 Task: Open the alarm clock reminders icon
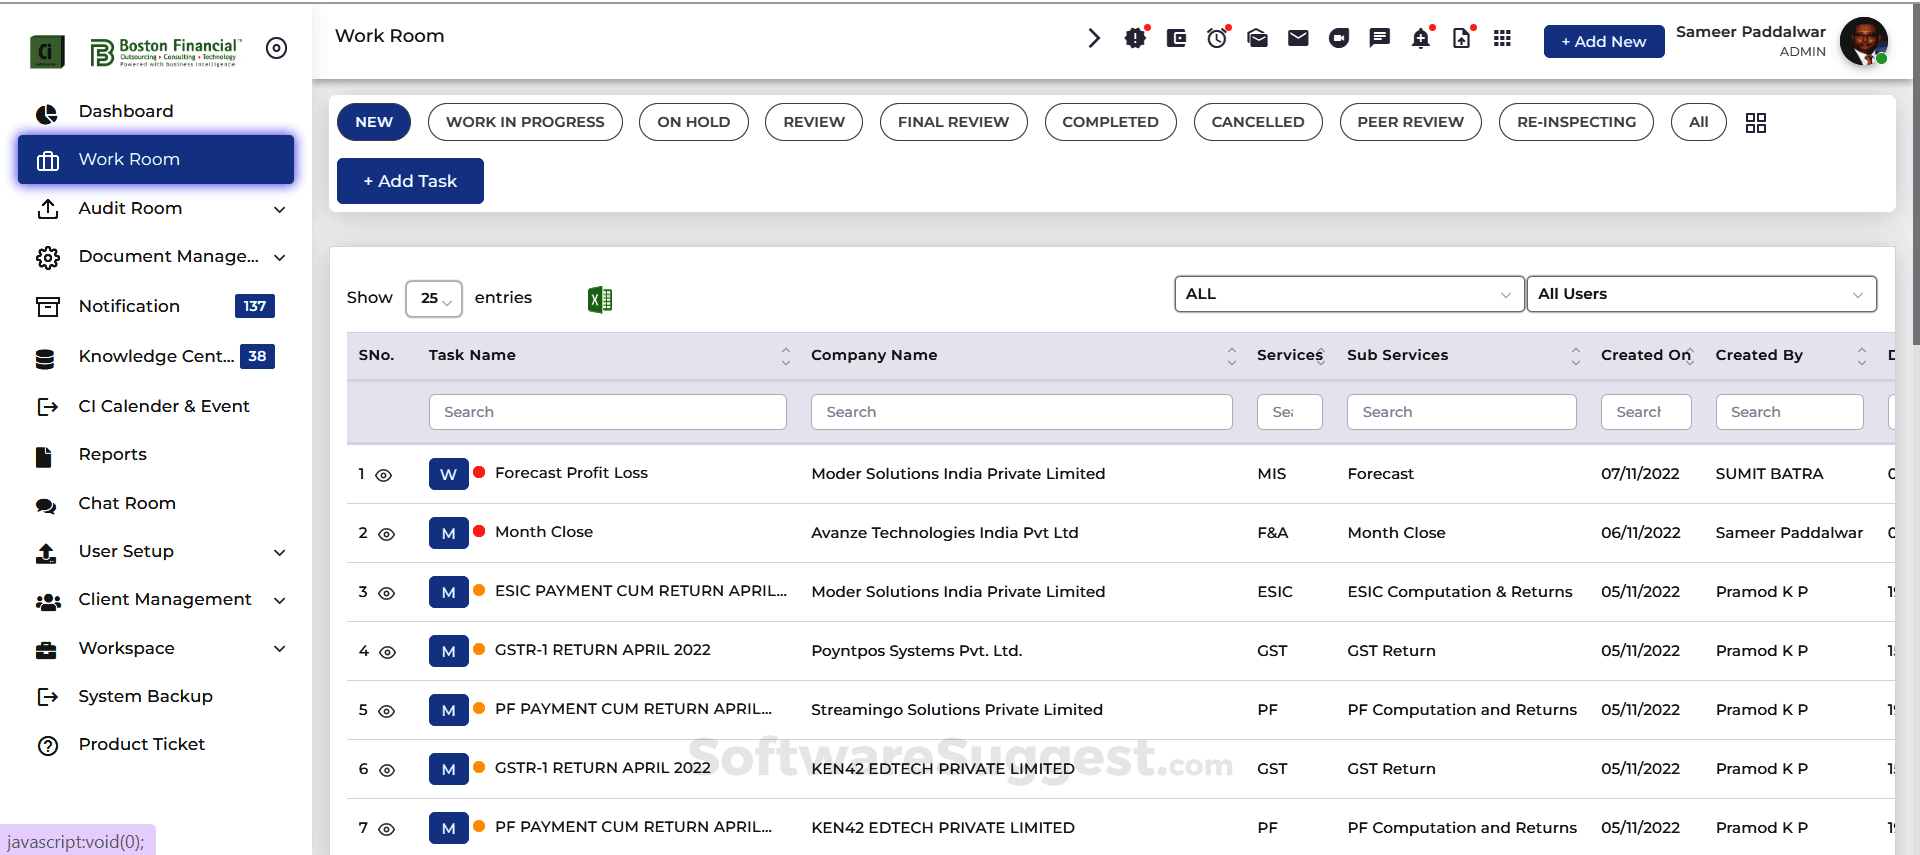tap(1216, 39)
